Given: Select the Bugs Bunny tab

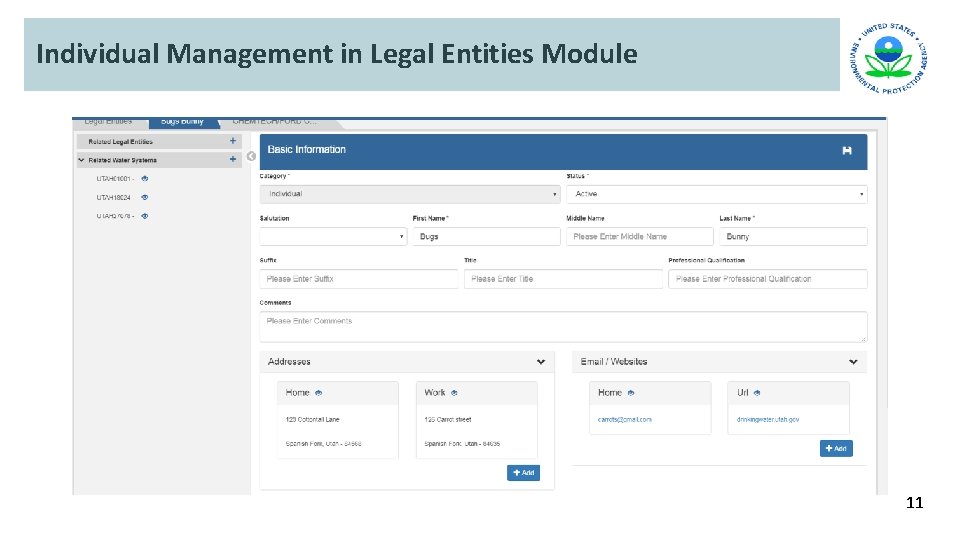Looking at the screenshot, I should pos(182,122).
